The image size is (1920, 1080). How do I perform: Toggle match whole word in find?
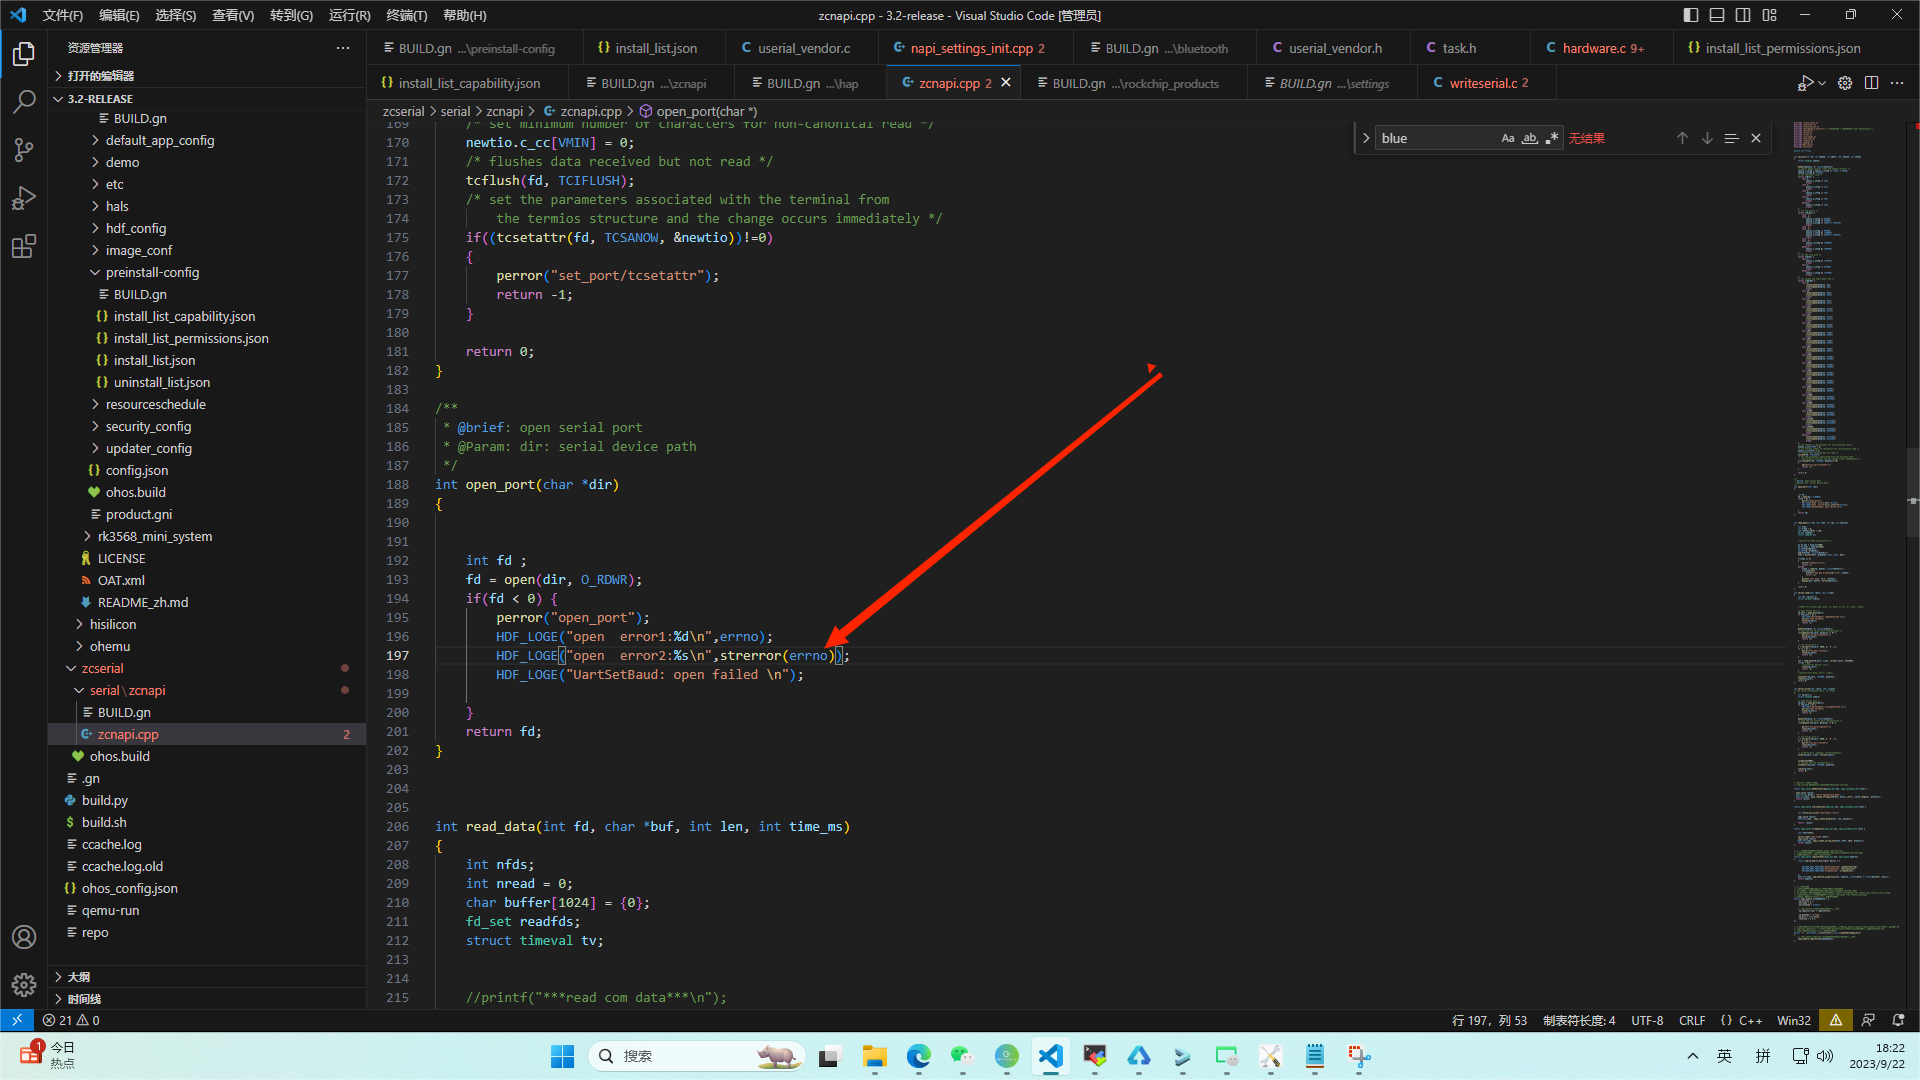pos(1530,138)
